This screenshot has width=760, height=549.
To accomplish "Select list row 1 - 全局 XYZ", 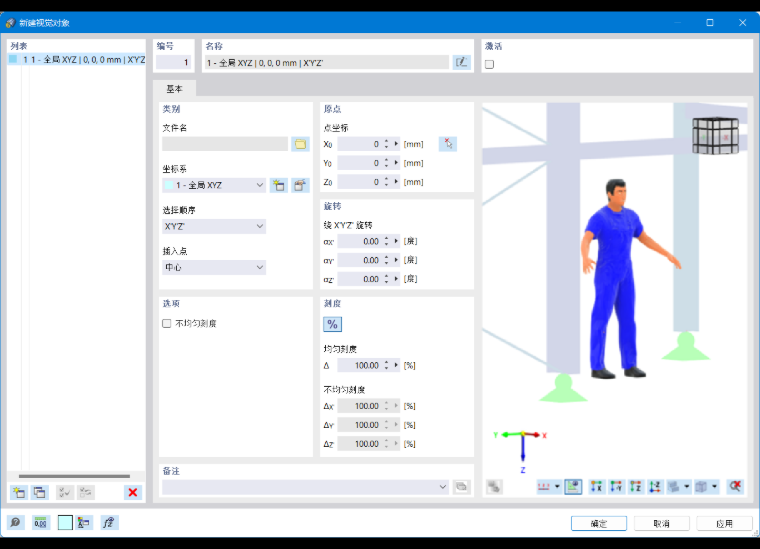I will (x=77, y=59).
